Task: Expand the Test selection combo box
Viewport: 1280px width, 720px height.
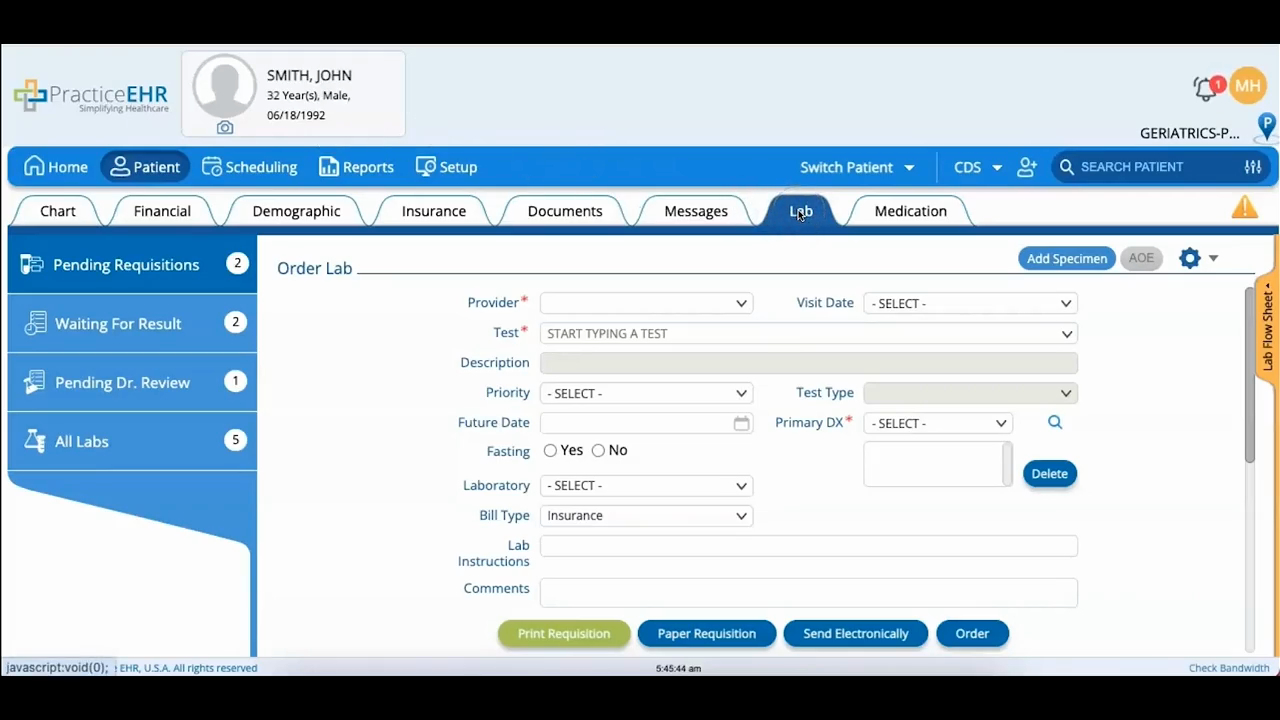Action: [809, 334]
